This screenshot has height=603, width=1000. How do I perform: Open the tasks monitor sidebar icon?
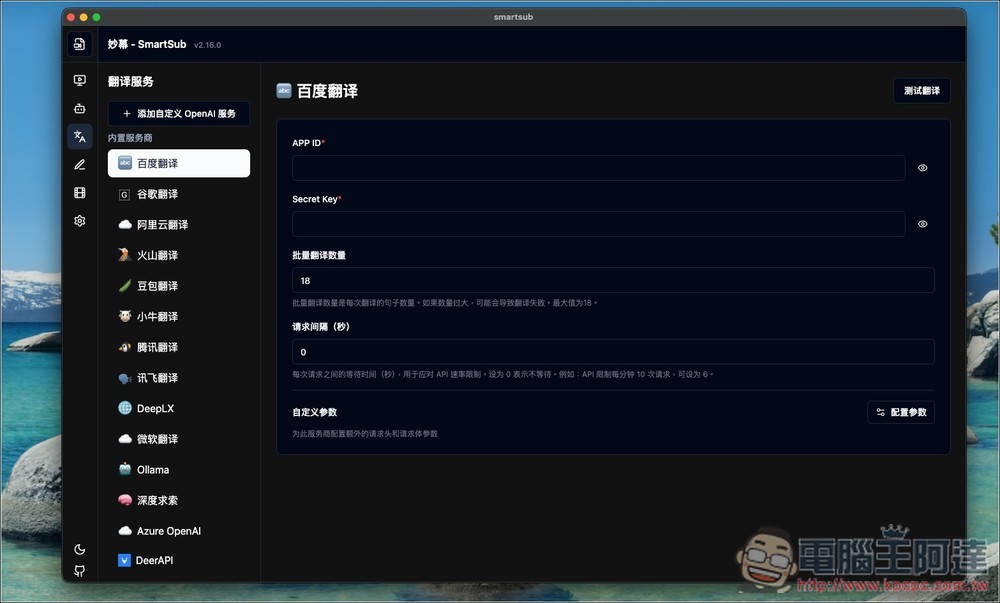click(x=80, y=80)
